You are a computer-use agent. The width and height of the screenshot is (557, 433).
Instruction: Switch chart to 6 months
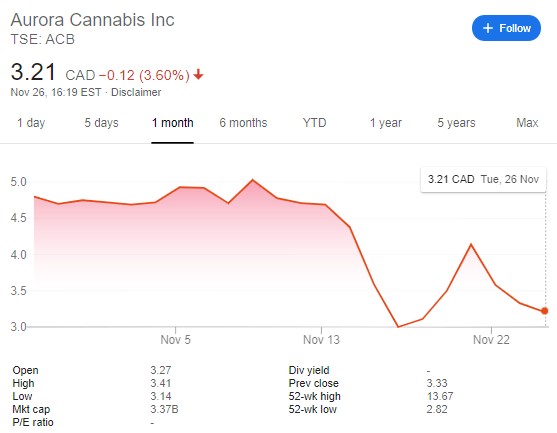(243, 123)
